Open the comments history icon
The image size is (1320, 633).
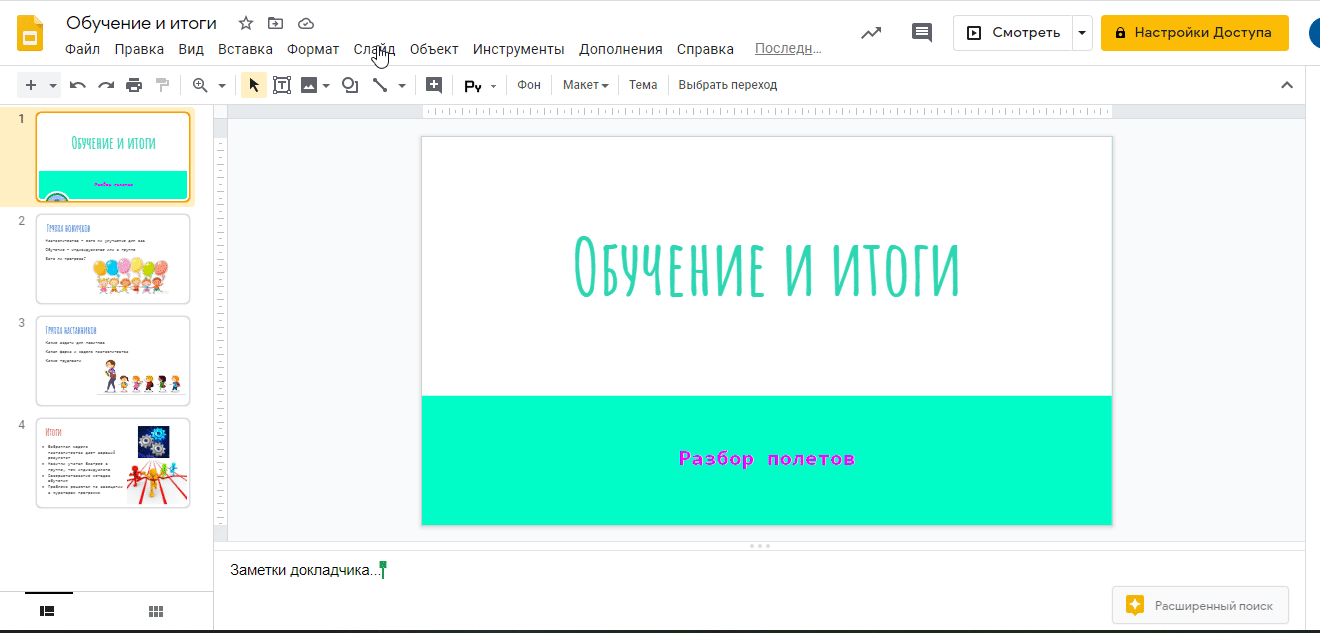click(922, 33)
